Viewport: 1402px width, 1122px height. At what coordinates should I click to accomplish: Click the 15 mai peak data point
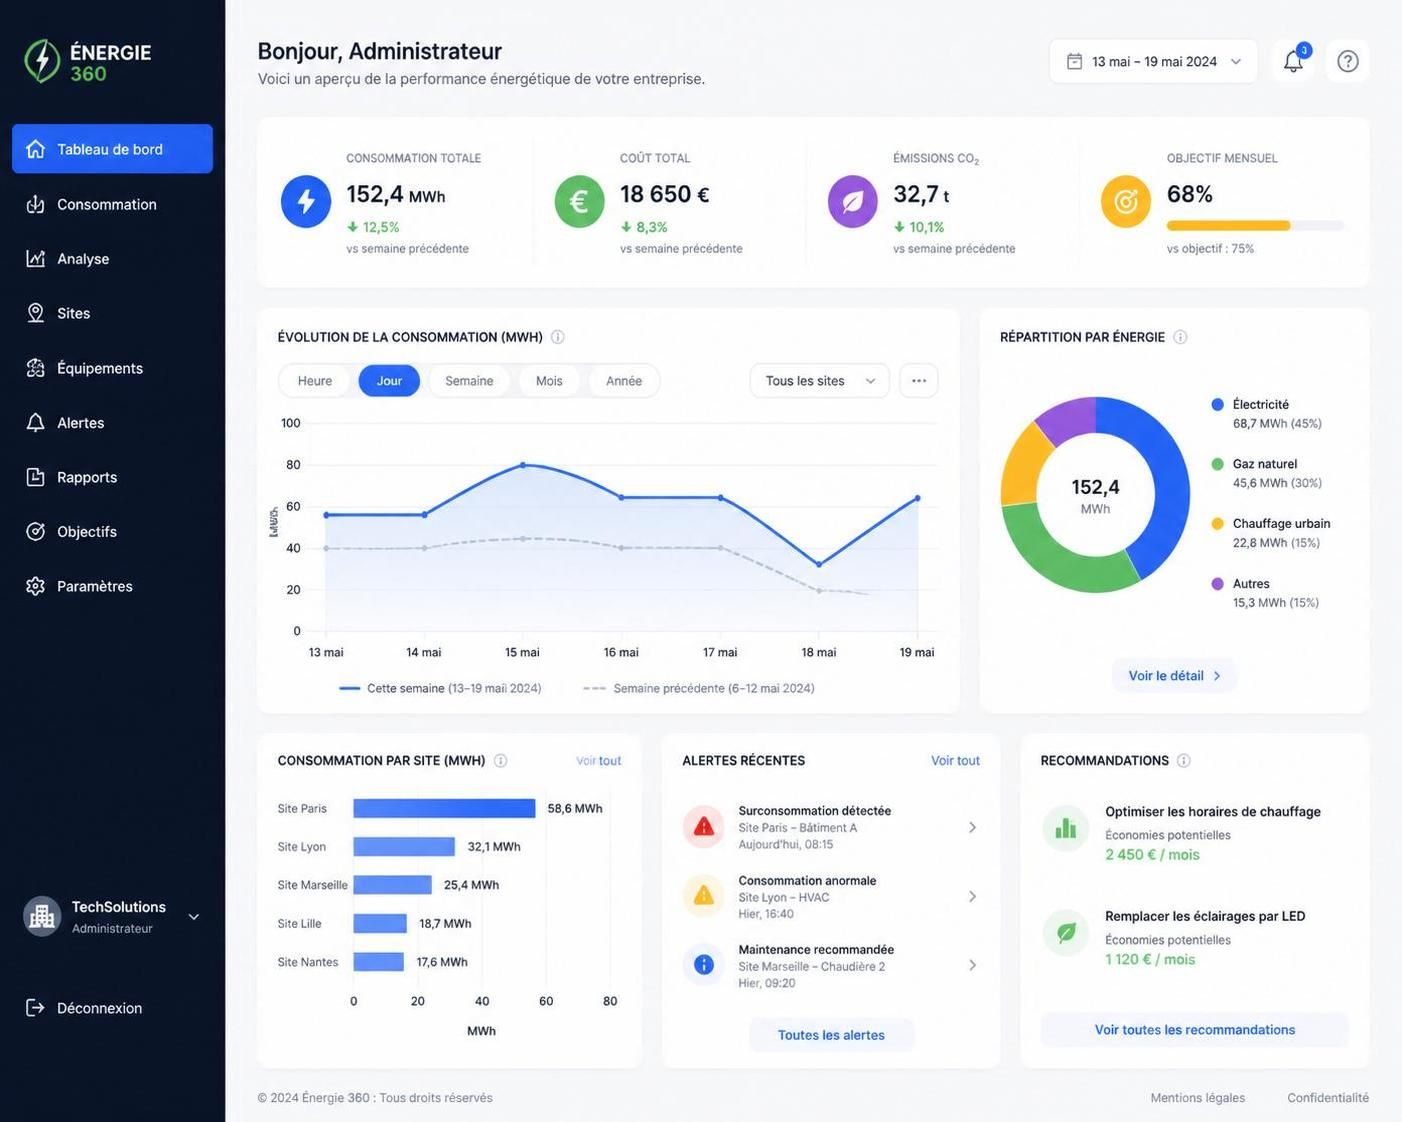523,465
